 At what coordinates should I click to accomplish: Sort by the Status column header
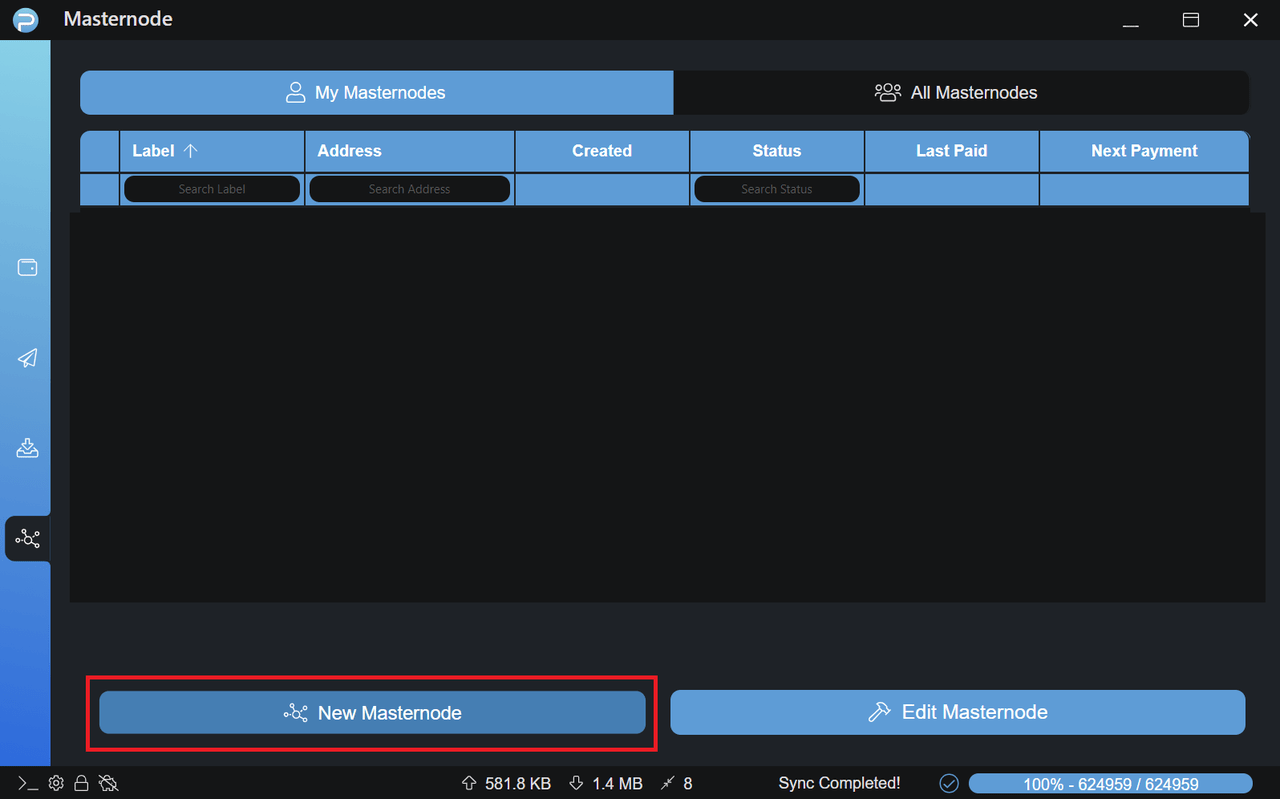[776, 151]
